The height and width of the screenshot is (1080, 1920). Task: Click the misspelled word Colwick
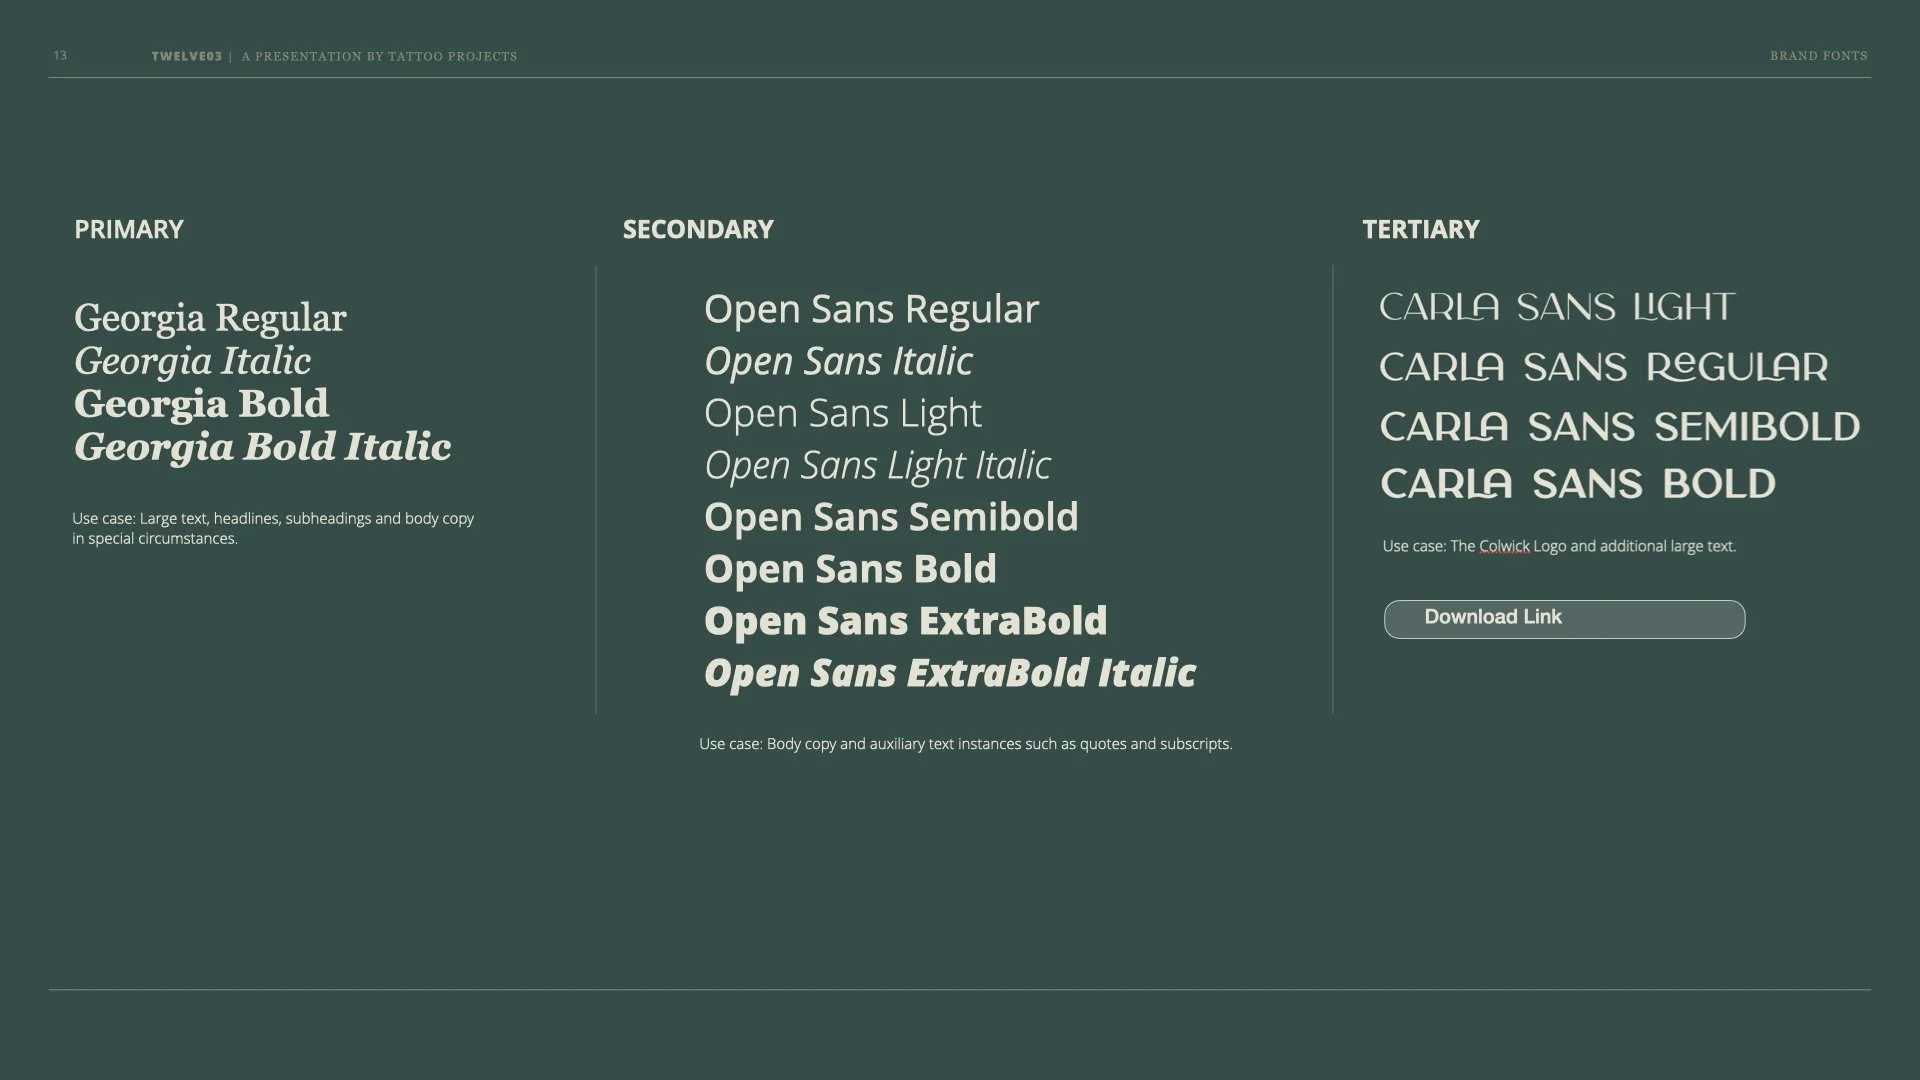click(1503, 546)
